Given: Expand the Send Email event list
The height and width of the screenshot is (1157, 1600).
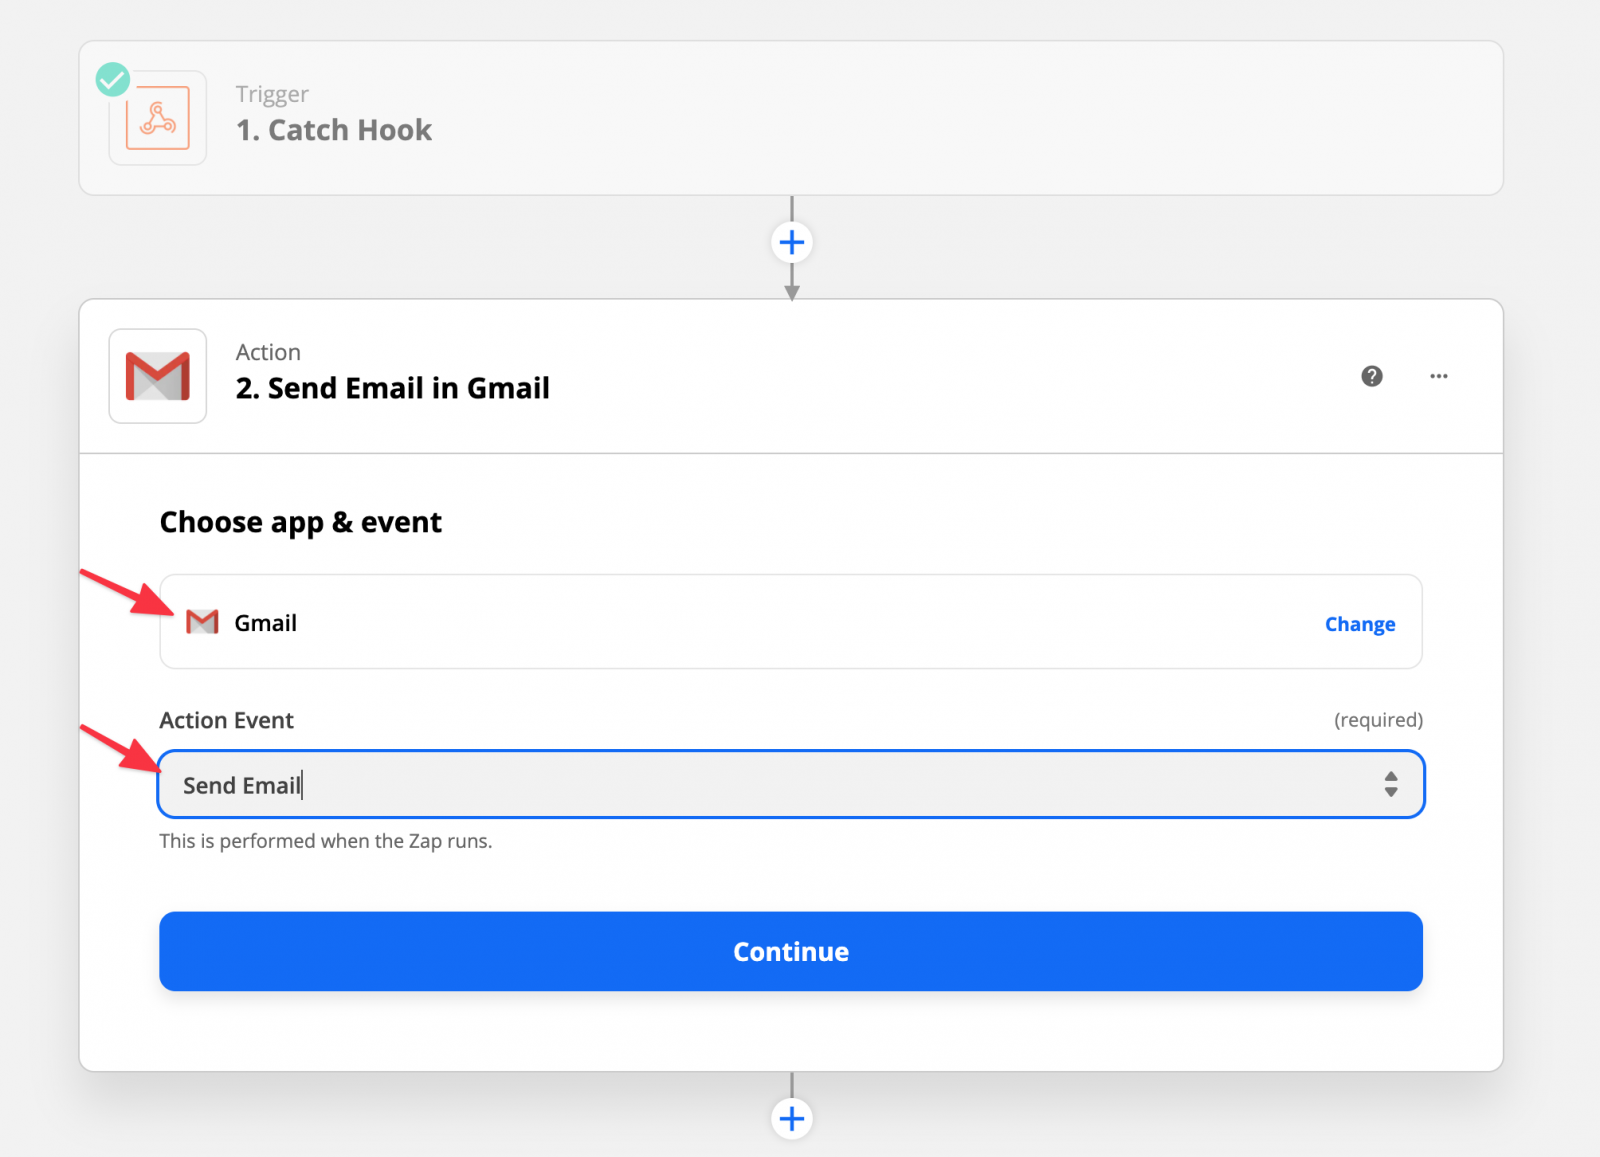Looking at the screenshot, I should pos(790,785).
